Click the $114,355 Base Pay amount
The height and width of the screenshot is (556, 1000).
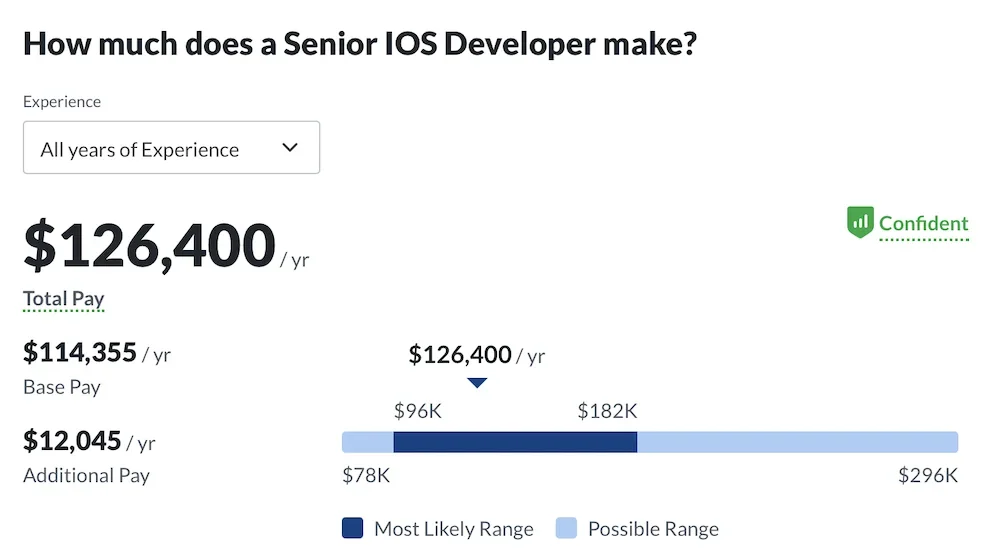coord(80,352)
